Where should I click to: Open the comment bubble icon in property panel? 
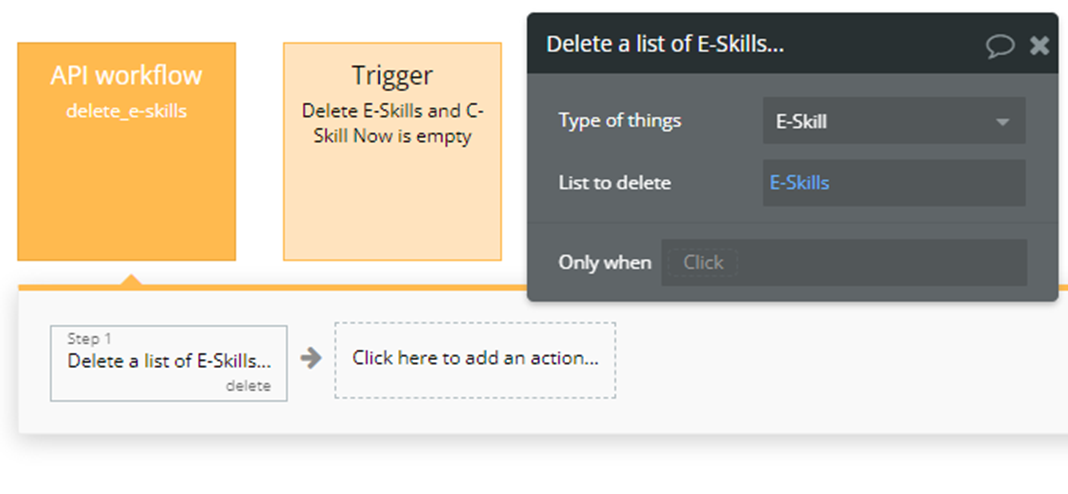[x=999, y=45]
